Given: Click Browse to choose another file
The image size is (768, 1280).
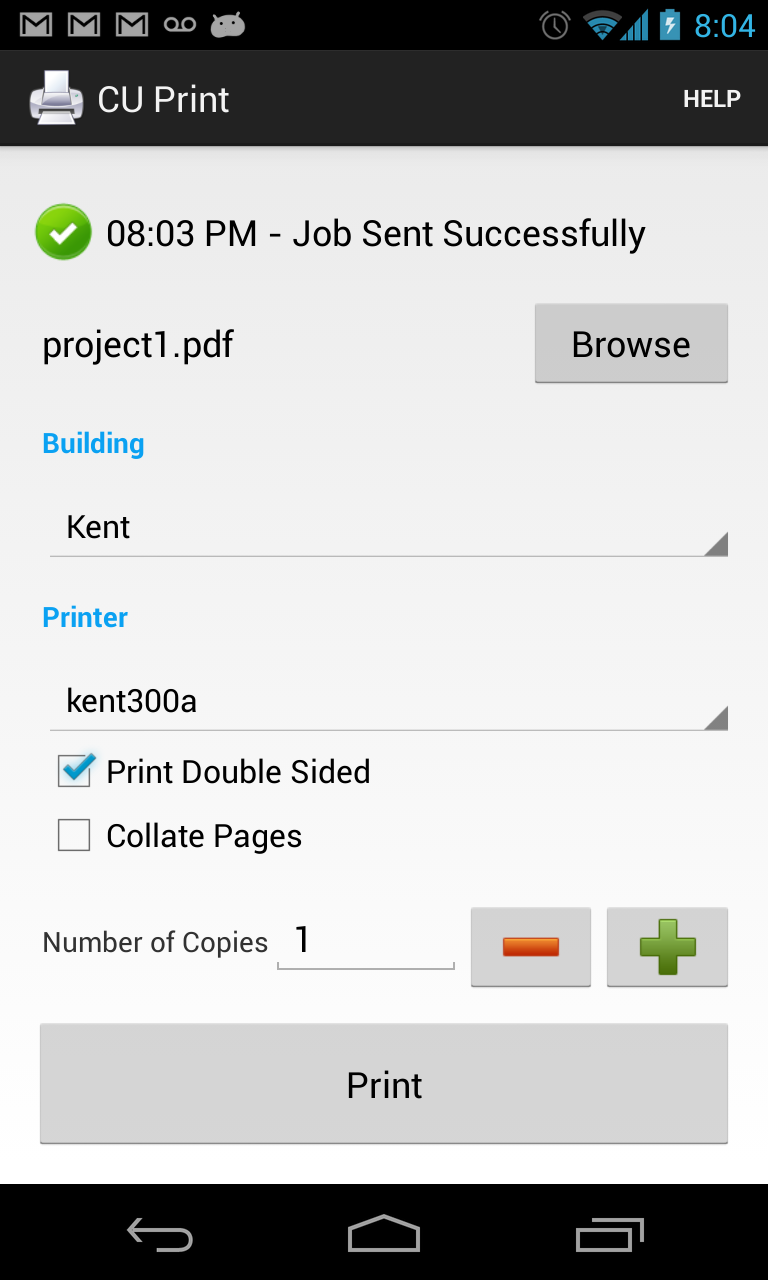Looking at the screenshot, I should click(631, 343).
